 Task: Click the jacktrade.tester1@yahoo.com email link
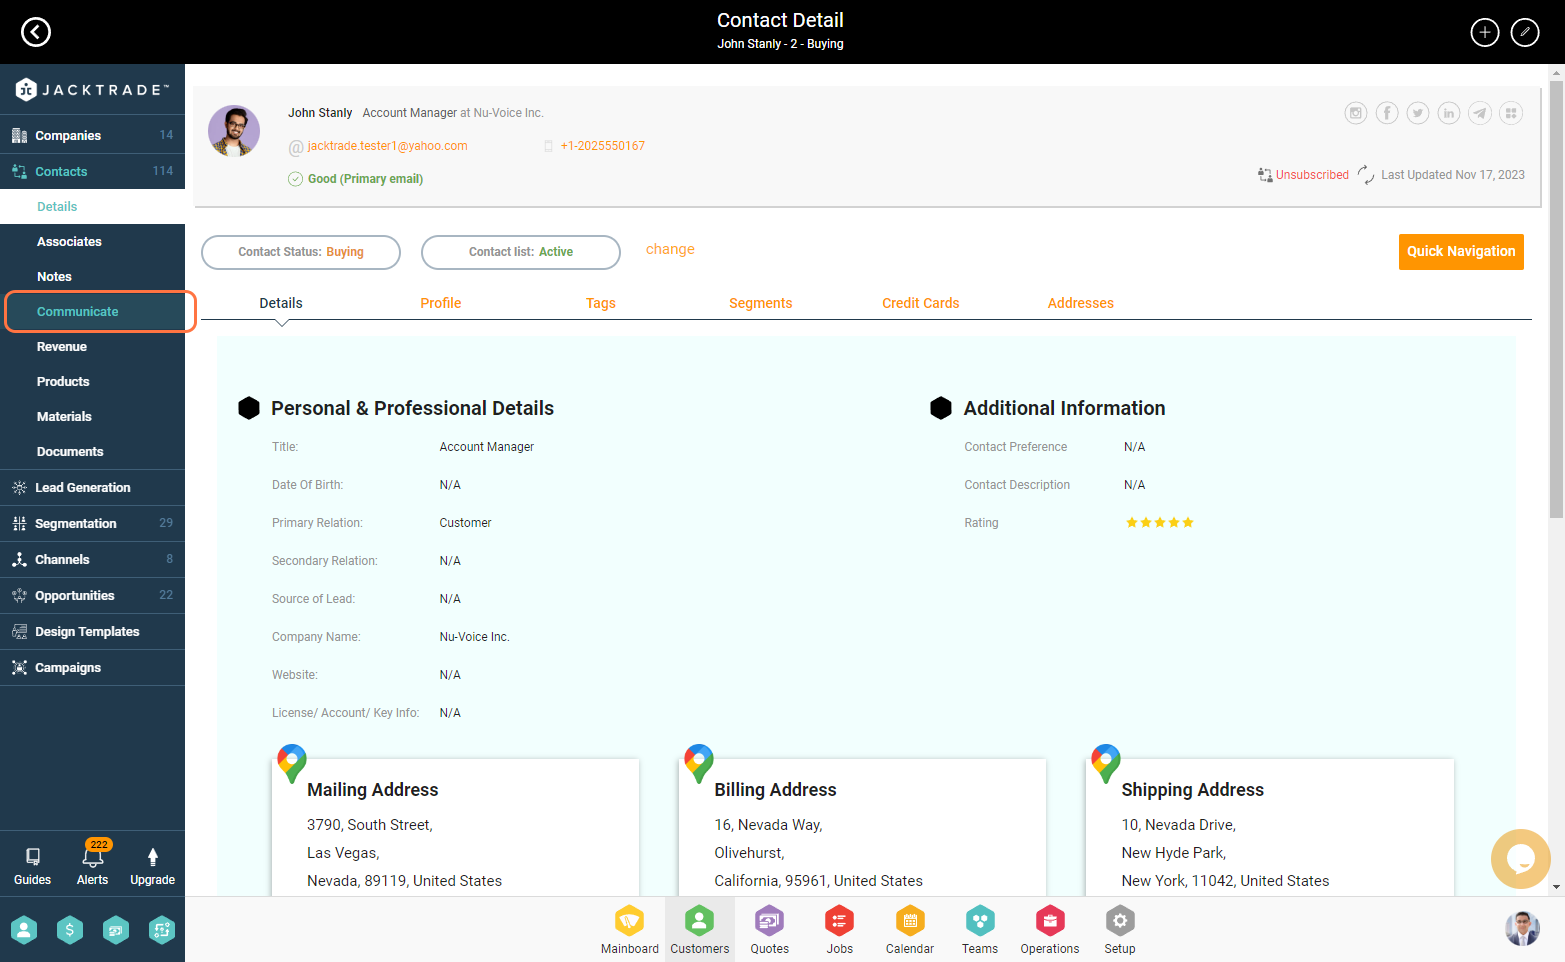click(x=388, y=146)
